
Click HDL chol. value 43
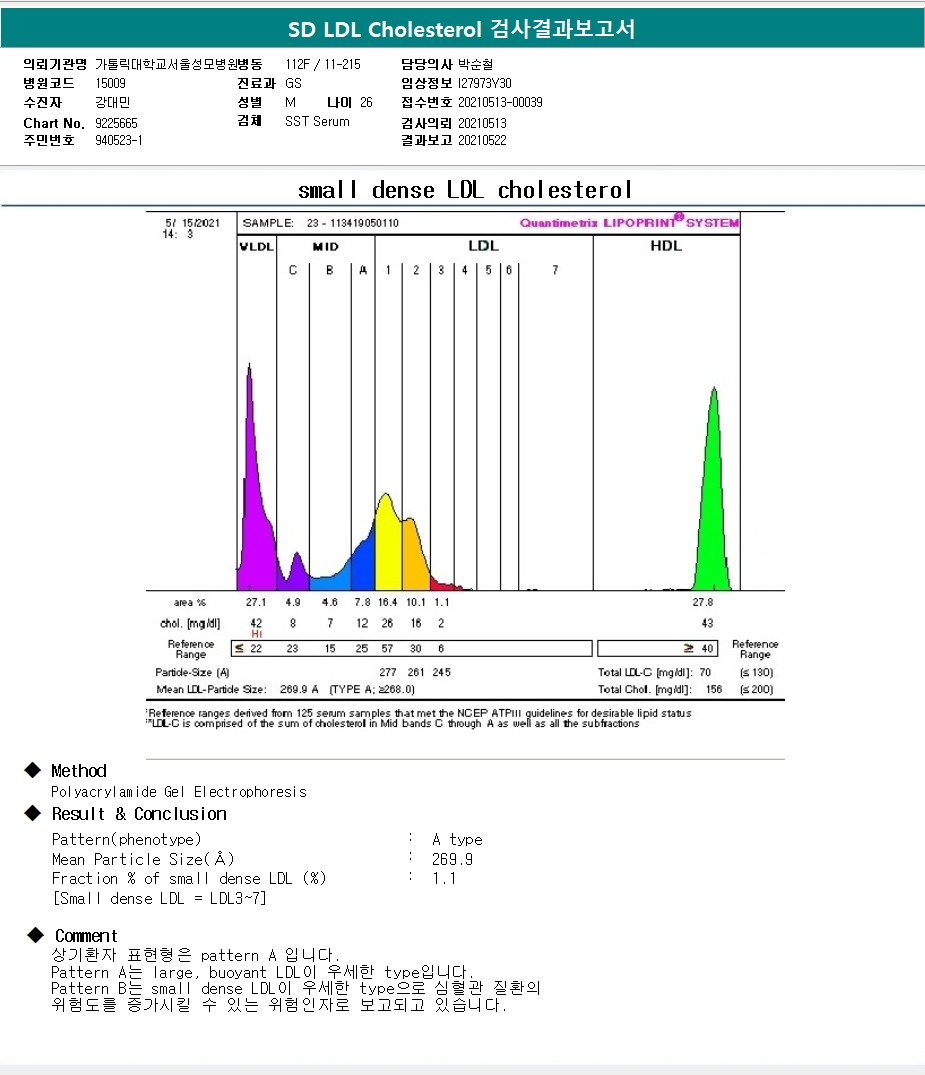(707, 623)
